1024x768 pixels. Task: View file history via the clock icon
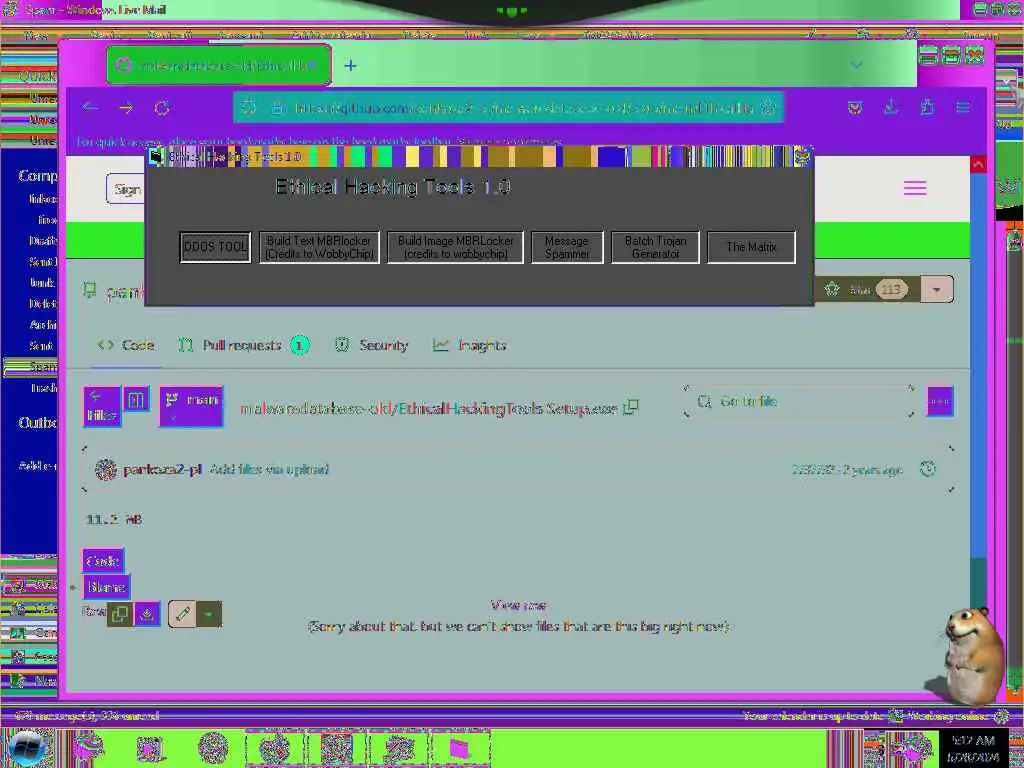[x=927, y=469]
